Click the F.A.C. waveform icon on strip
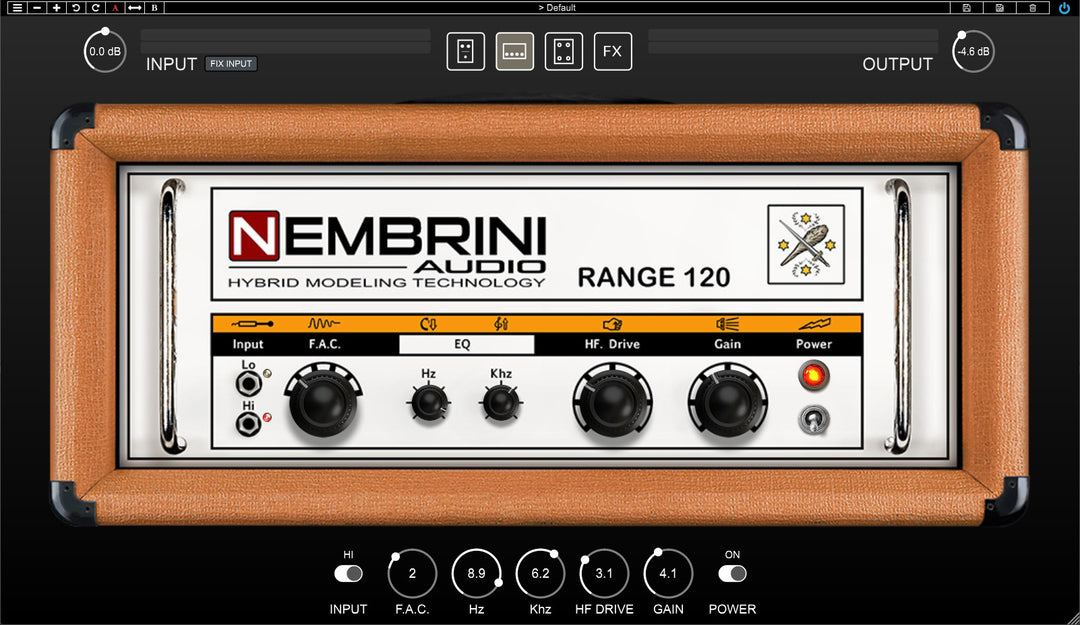The image size is (1080, 625). (324, 323)
